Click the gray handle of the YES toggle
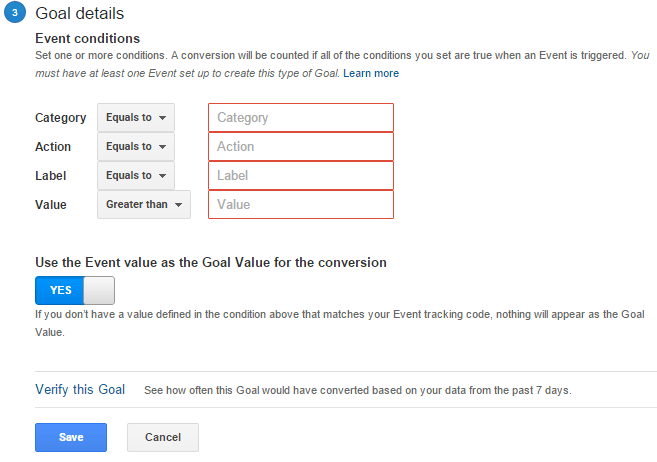 pyautogui.click(x=99, y=290)
